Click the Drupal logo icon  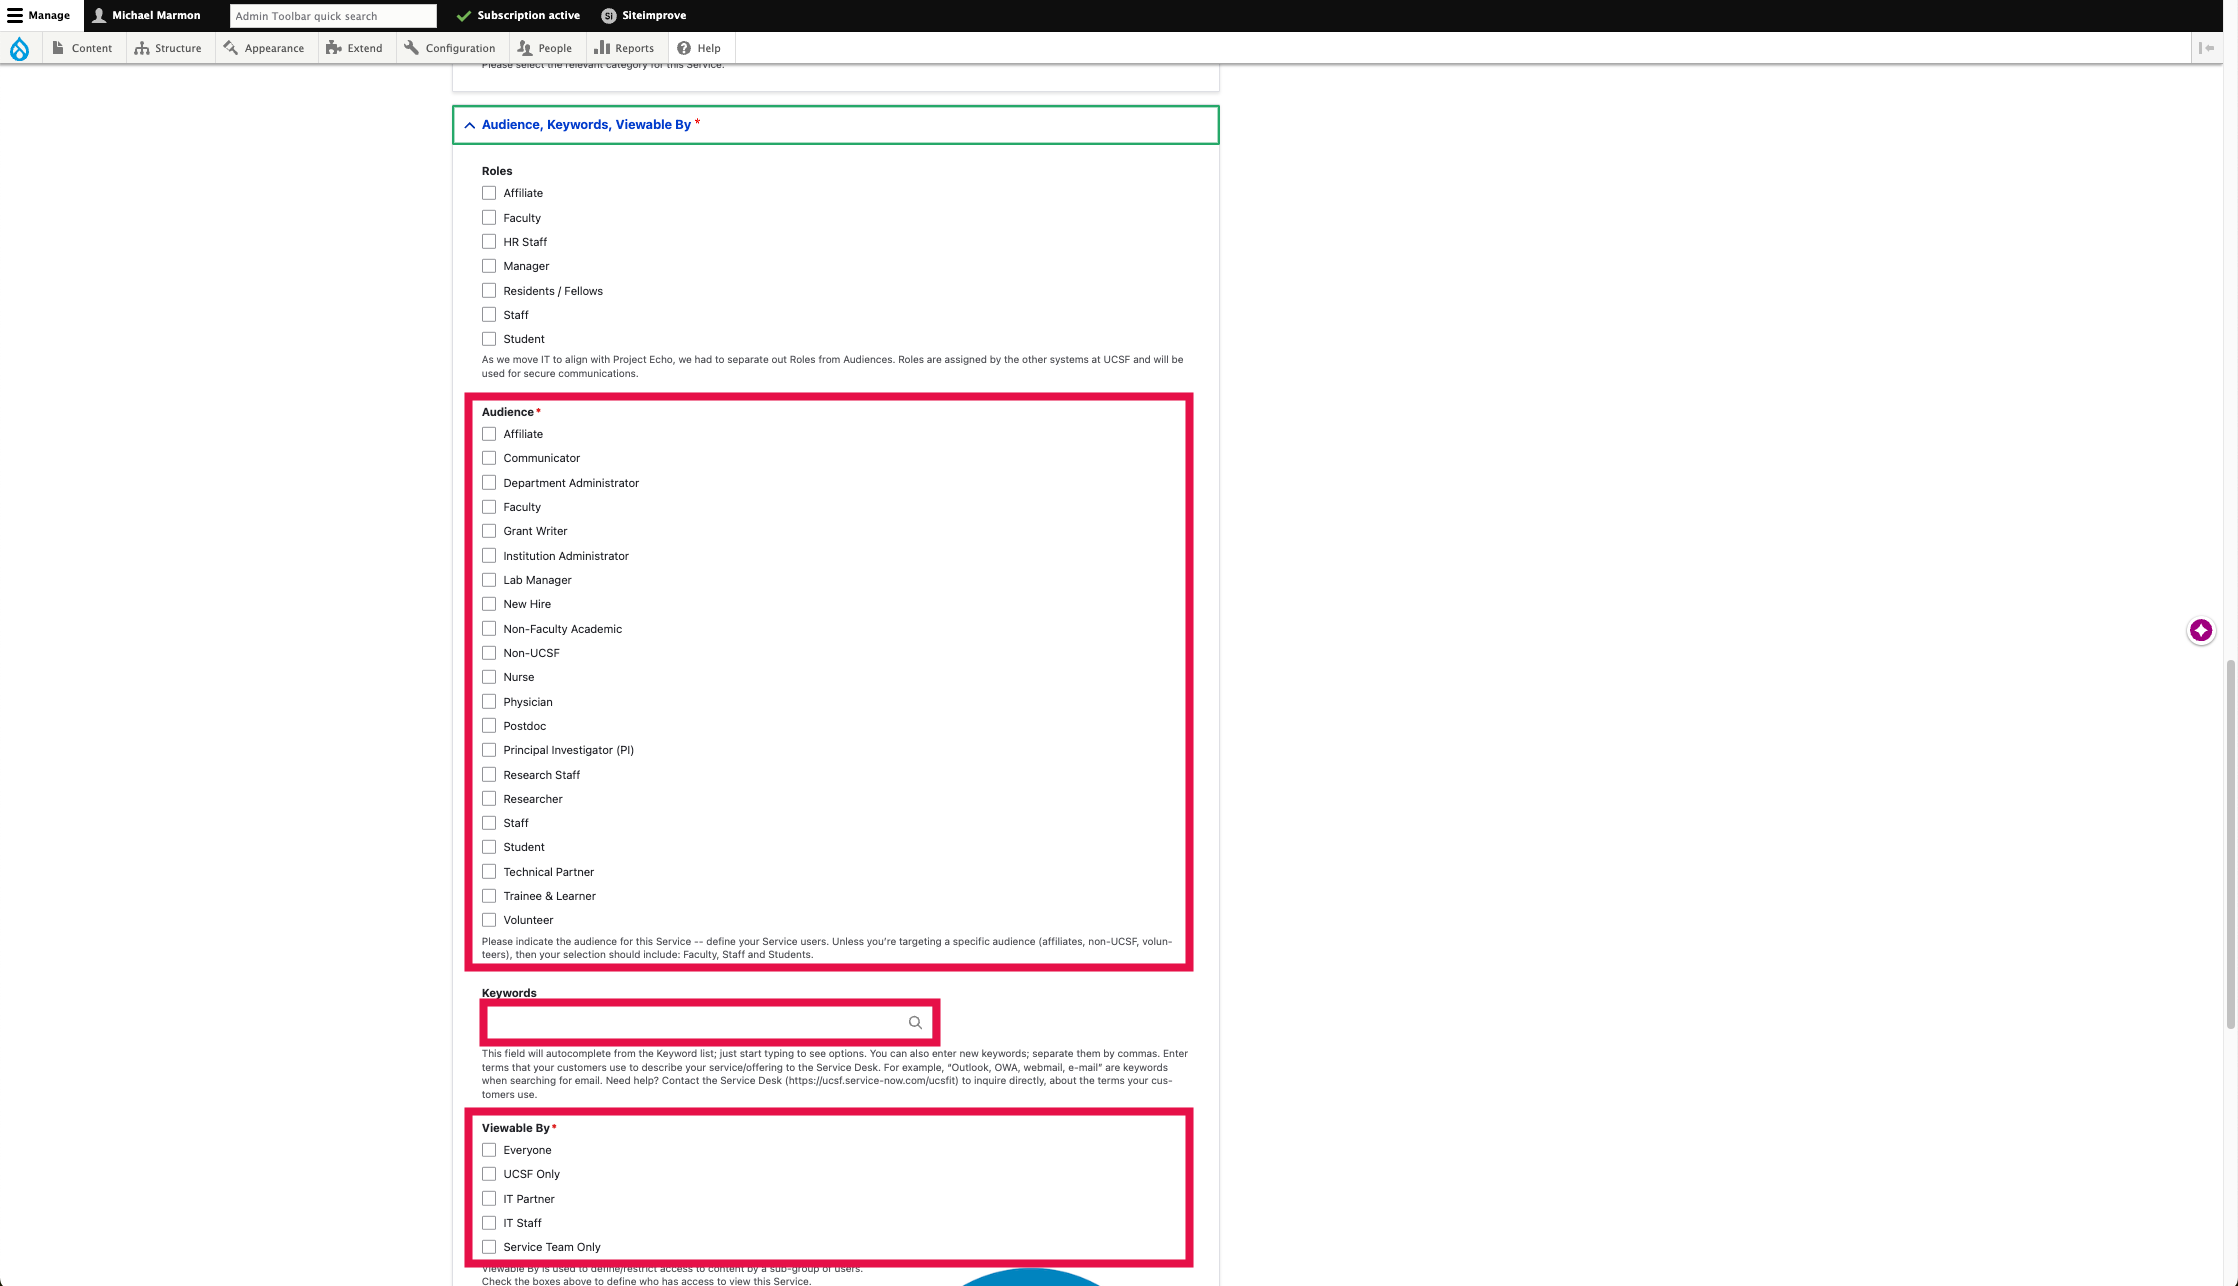tap(20, 48)
